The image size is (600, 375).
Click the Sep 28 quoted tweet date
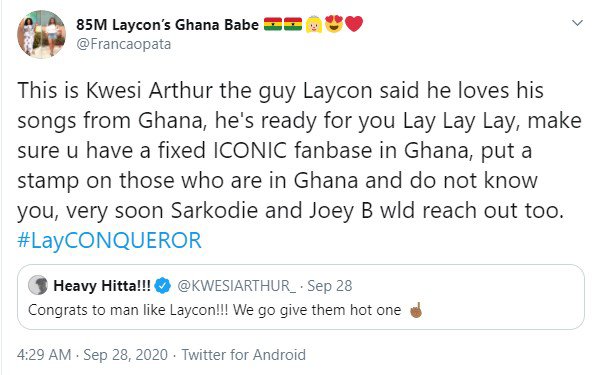click(x=329, y=286)
